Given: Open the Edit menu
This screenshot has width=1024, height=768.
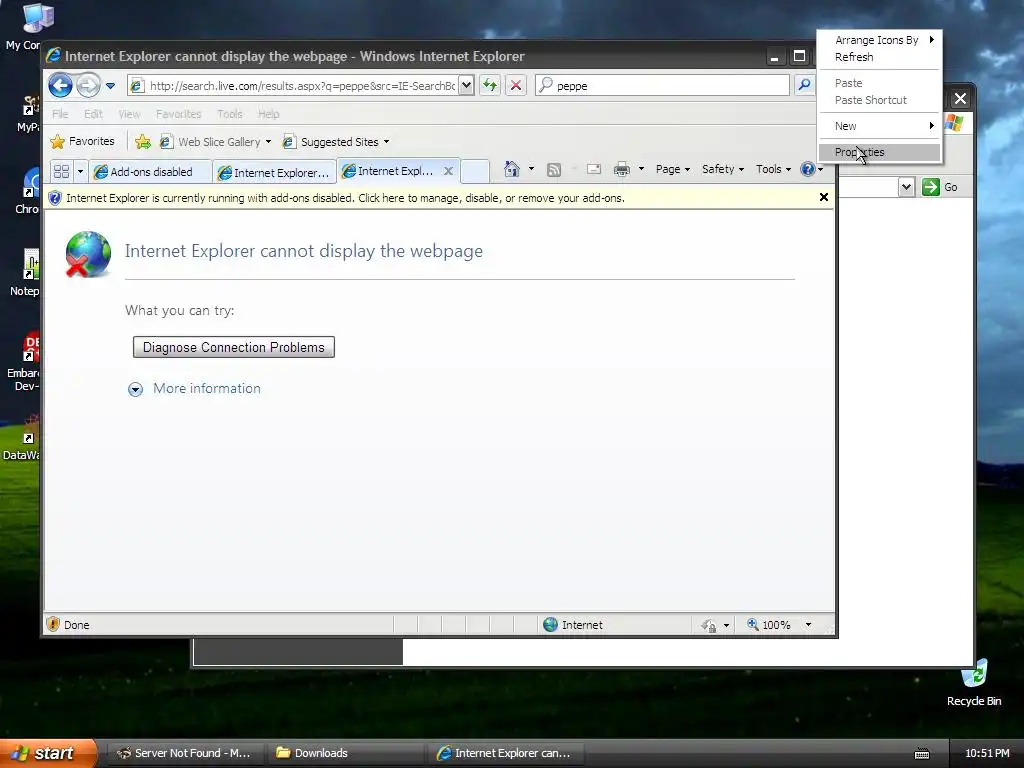Looking at the screenshot, I should point(93,114).
